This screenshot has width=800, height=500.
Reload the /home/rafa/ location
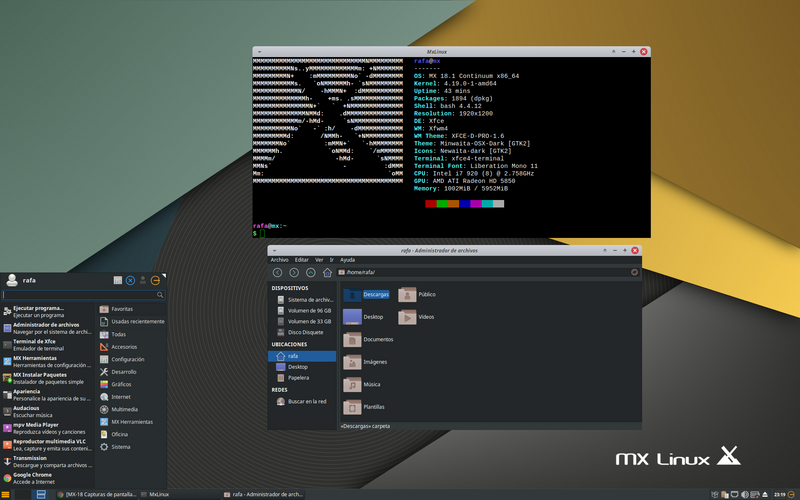634,272
